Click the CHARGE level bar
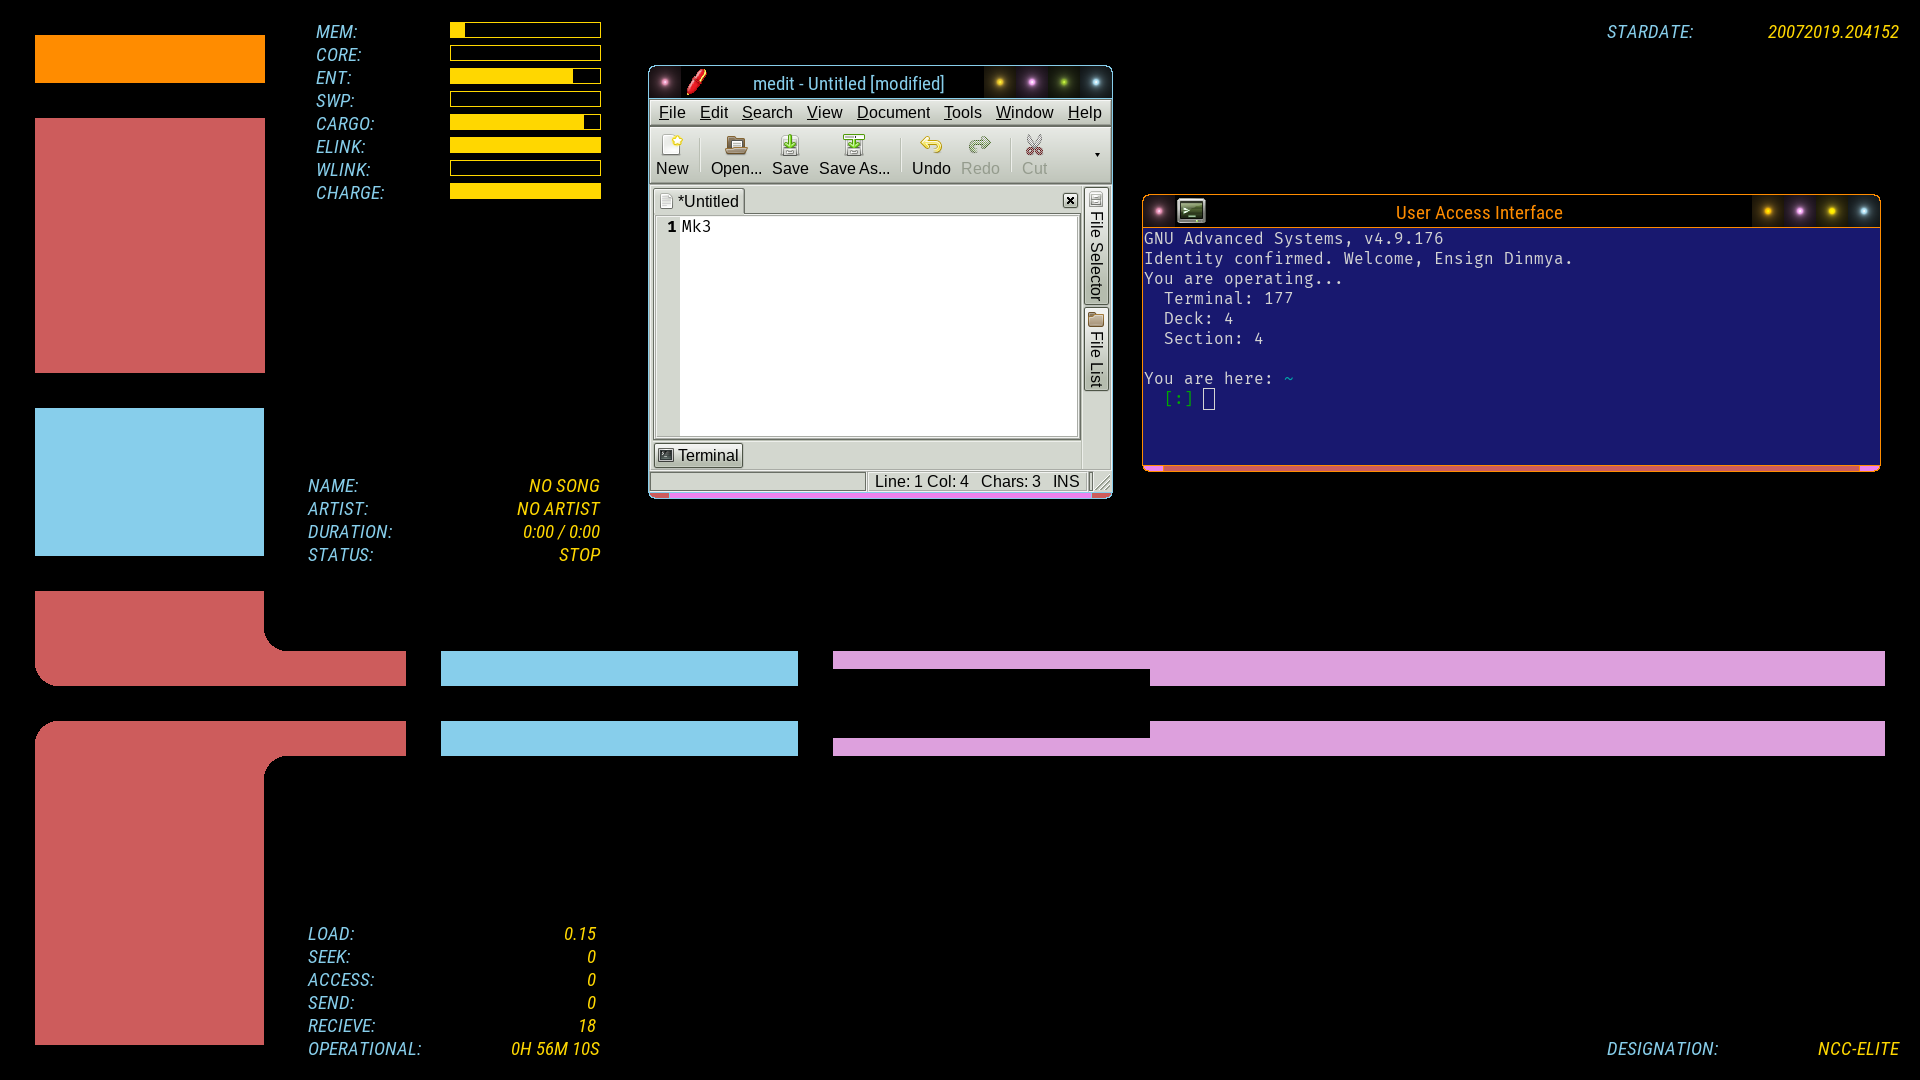This screenshot has width=1920, height=1080. tap(525, 191)
